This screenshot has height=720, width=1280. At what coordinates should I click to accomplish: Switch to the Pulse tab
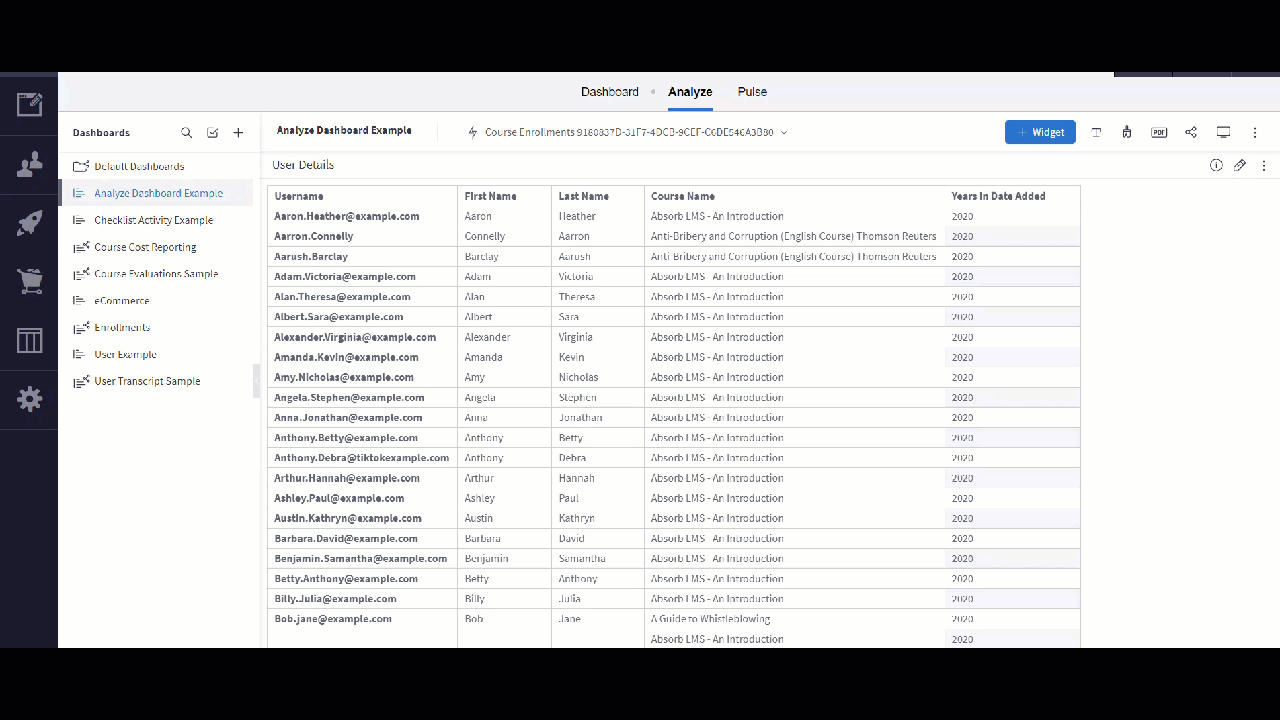tap(752, 92)
